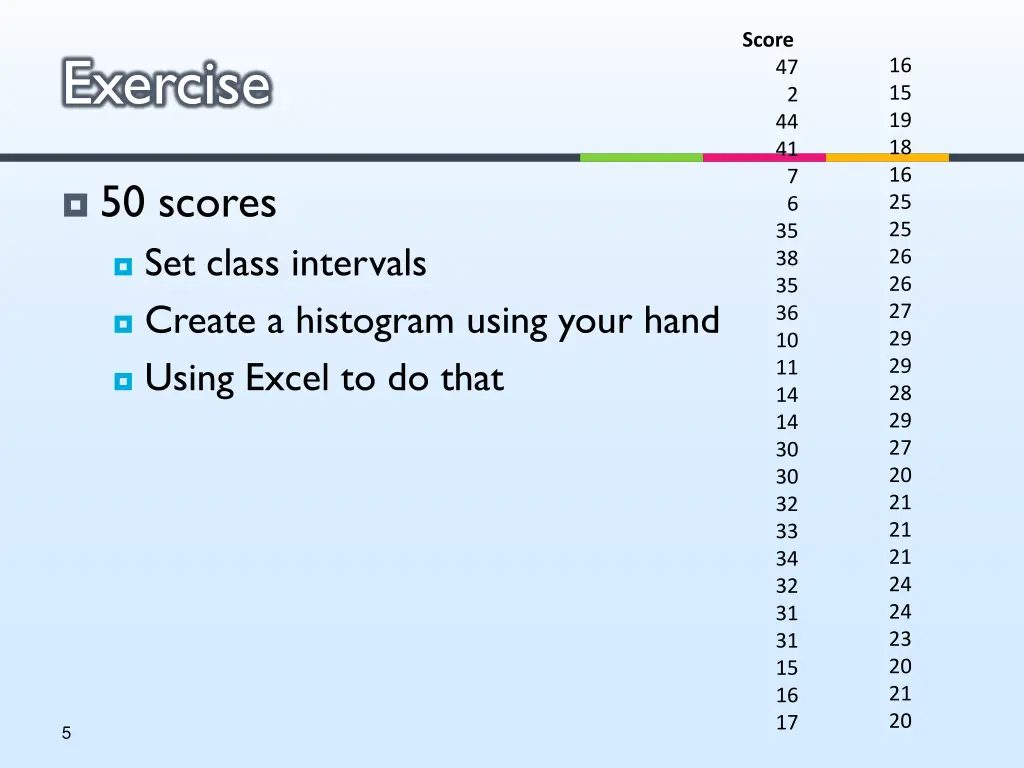
Task: Click the score value 47 under Score header
Action: (x=787, y=67)
